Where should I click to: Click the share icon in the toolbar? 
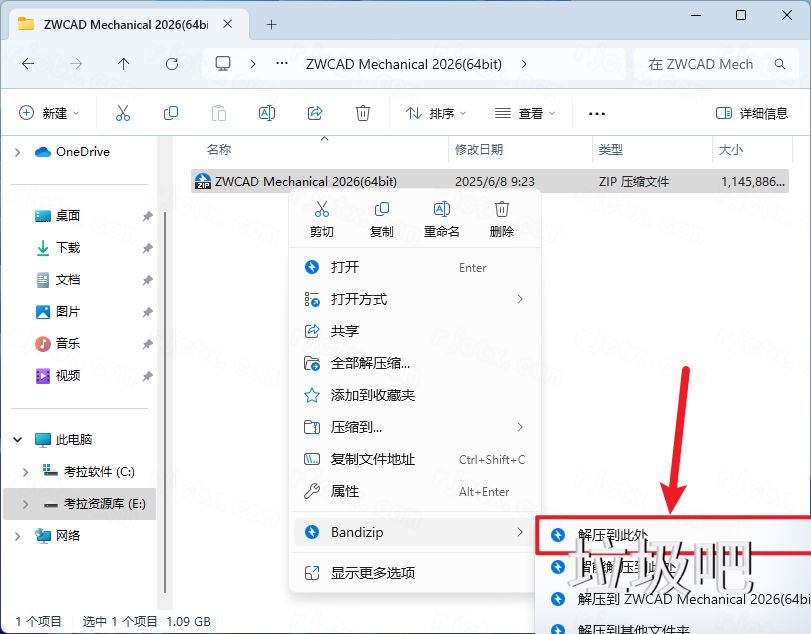tap(314, 113)
